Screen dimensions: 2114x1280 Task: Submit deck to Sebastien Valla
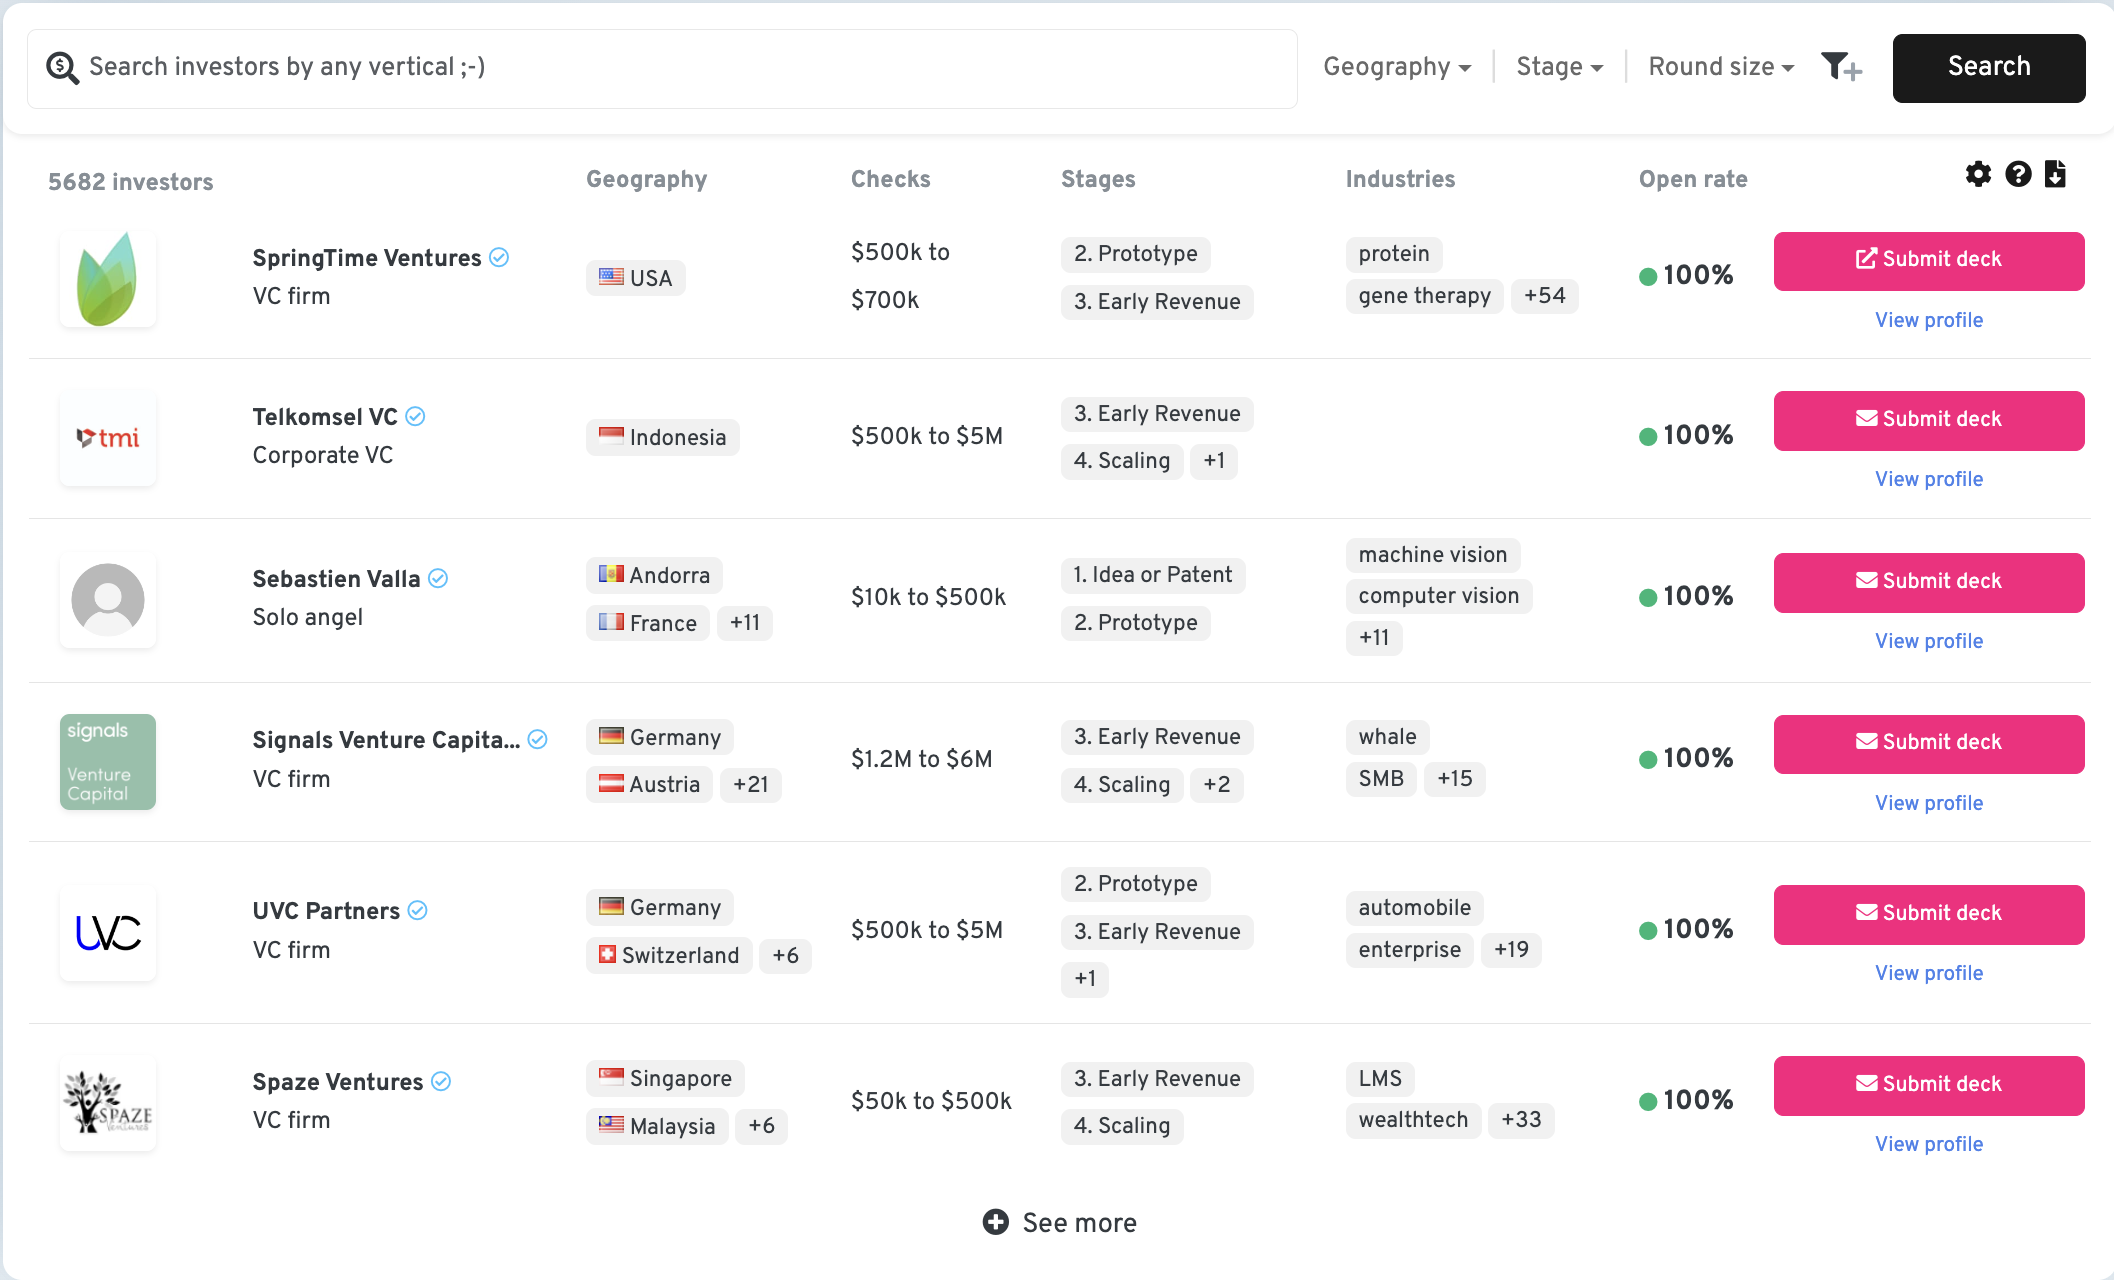1929,583
